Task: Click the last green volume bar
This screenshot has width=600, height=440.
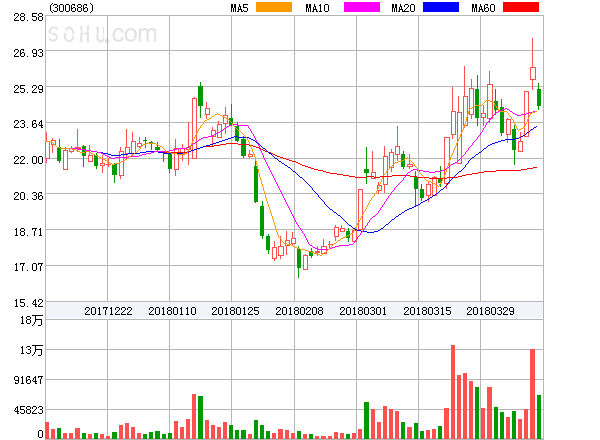Action: tap(539, 417)
